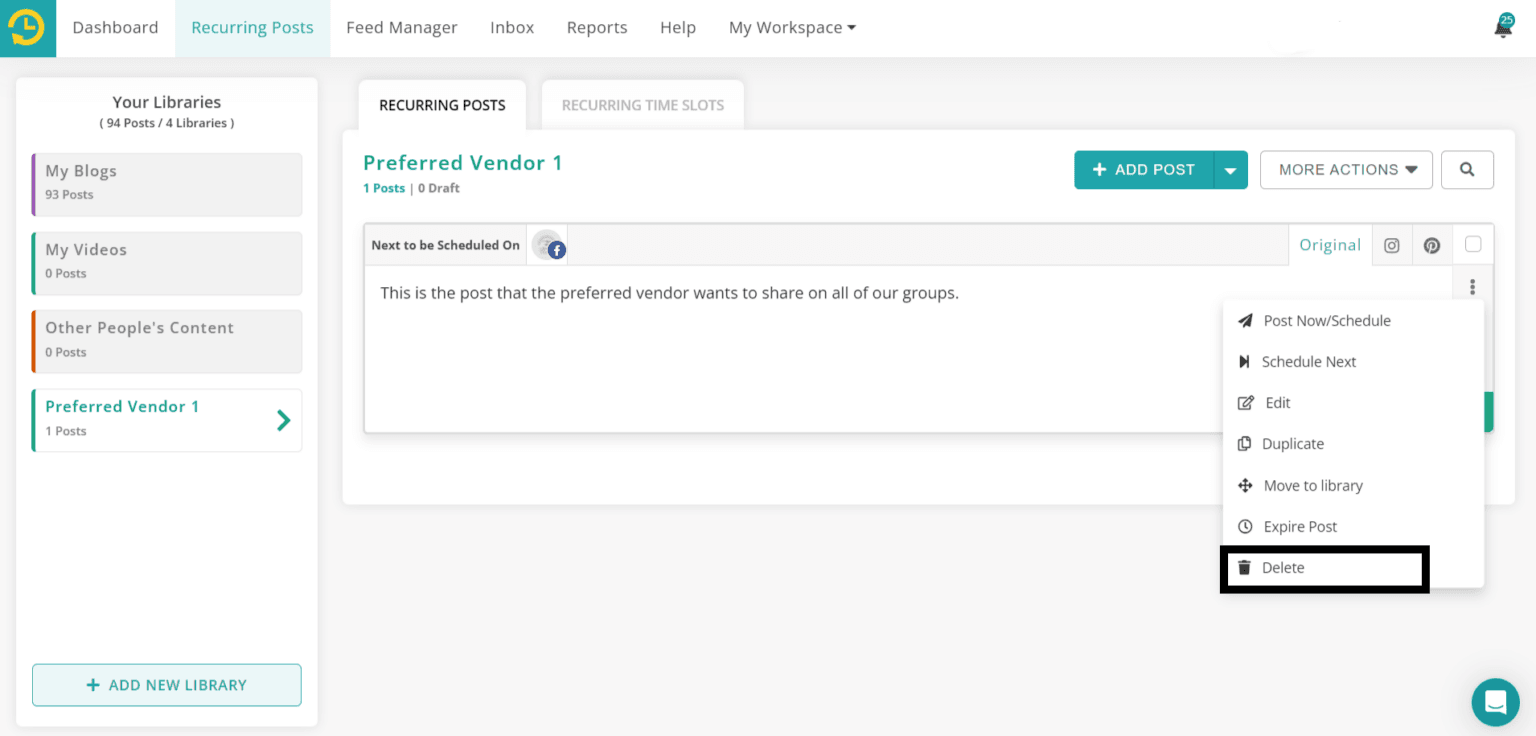
Task: Select Duplicate in the context menu
Action: (1292, 444)
